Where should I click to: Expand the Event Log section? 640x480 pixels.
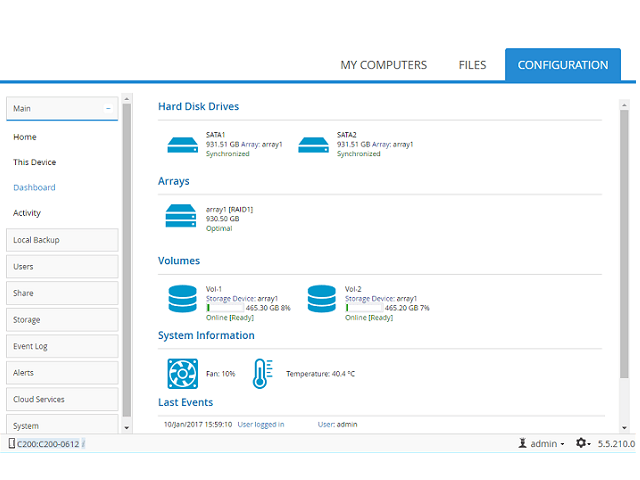[x=62, y=346]
